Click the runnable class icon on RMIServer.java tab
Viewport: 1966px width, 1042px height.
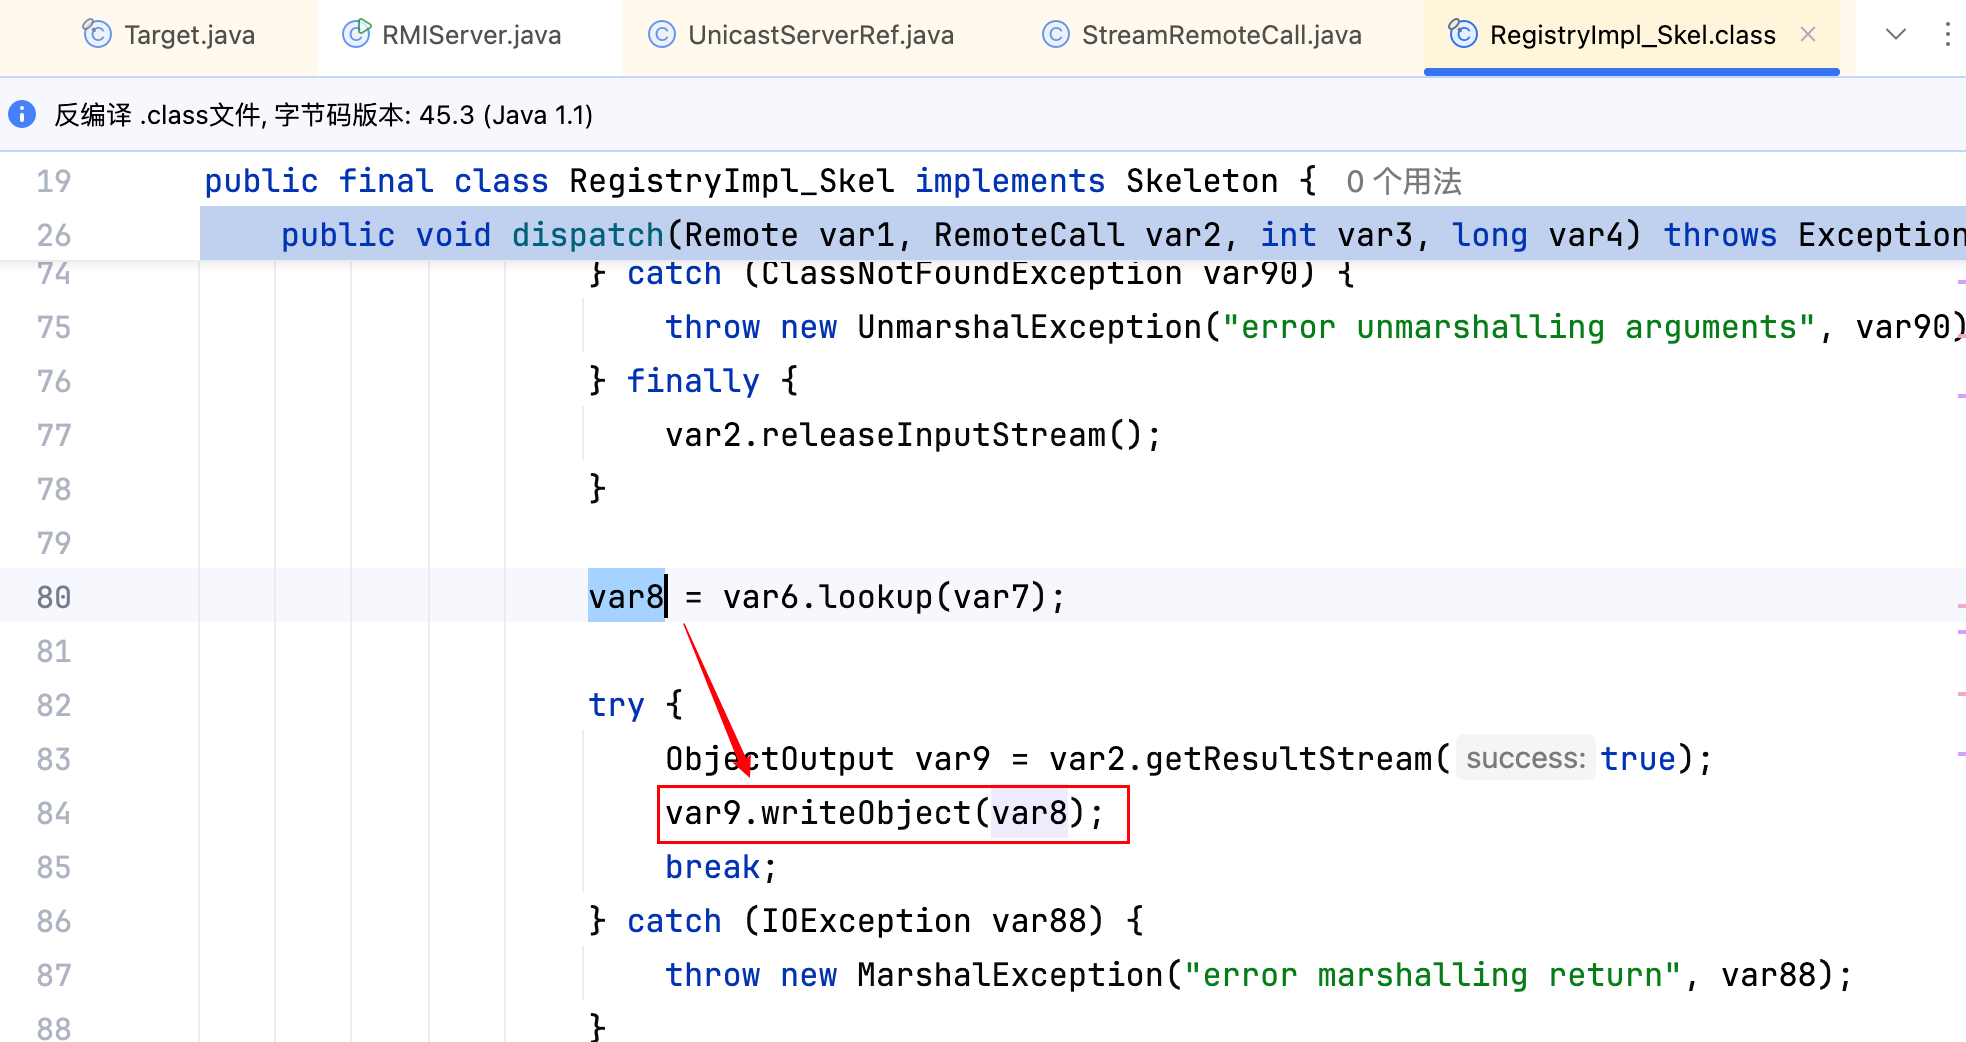tap(356, 34)
